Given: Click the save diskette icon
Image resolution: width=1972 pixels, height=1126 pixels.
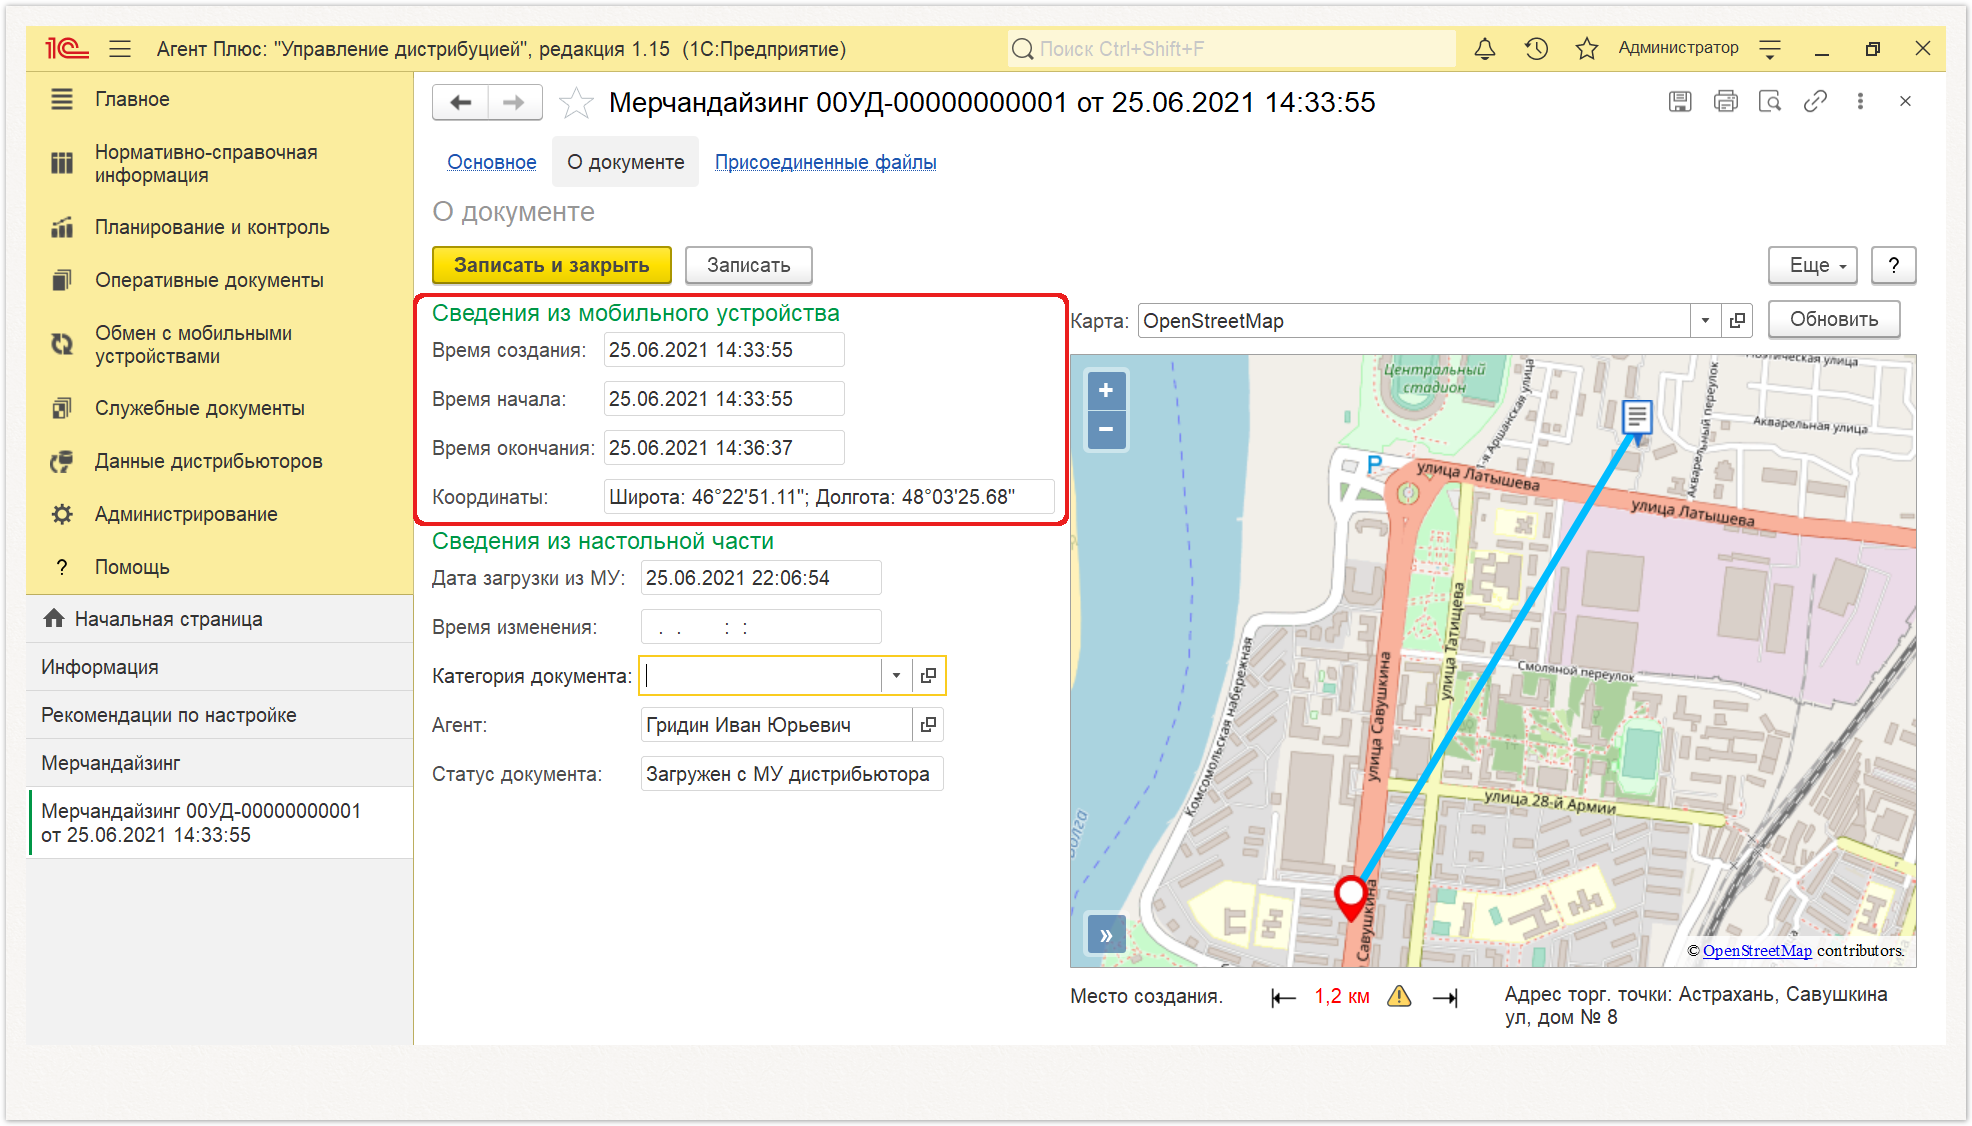Looking at the screenshot, I should click(x=1680, y=101).
